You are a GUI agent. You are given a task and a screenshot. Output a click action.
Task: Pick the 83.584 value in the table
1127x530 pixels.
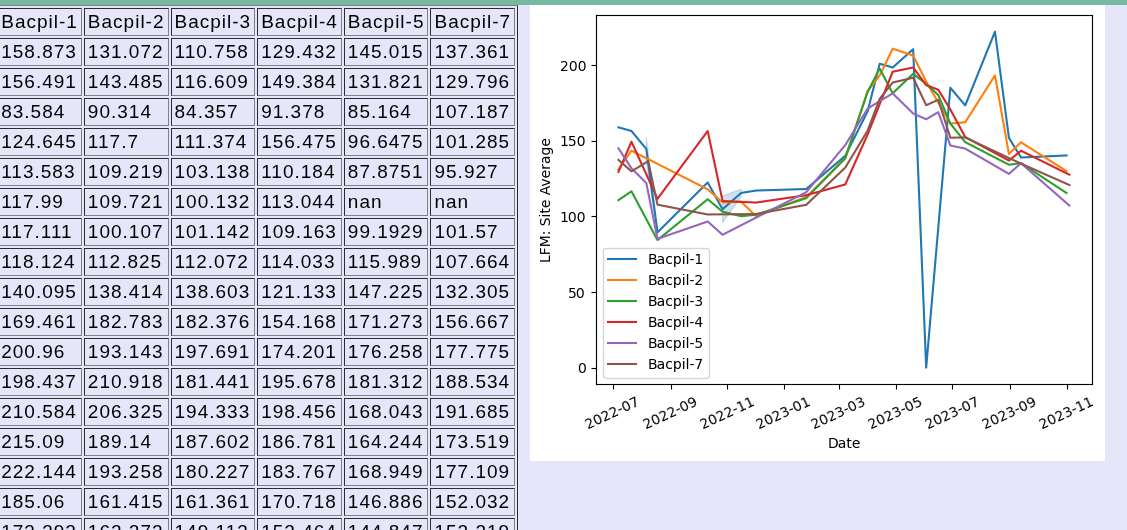pos(41,112)
